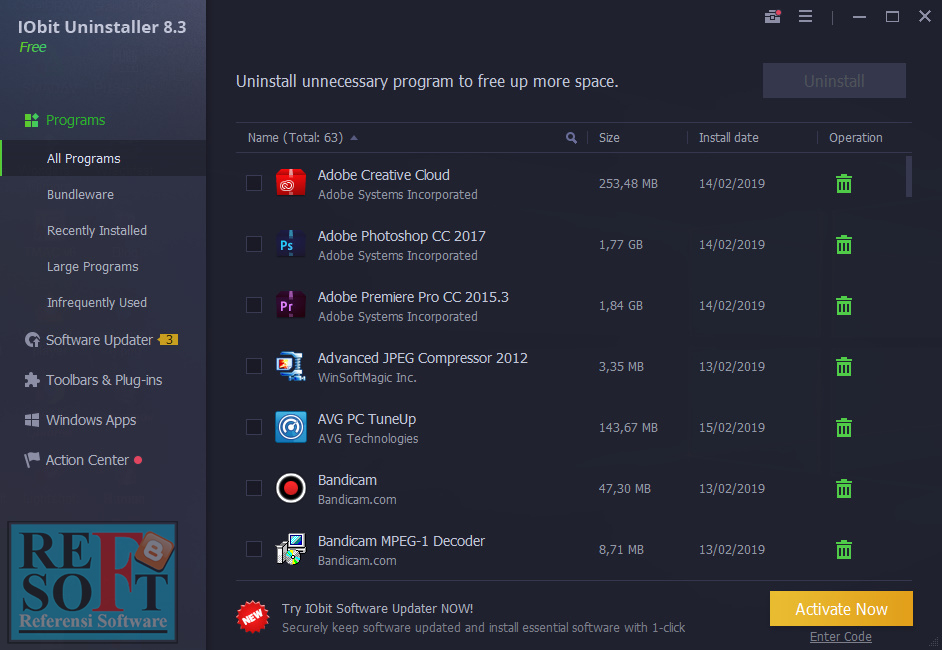The image size is (942, 650).
Task: Click the Bandicam MPEG-1 Decoder name
Action: pyautogui.click(x=401, y=541)
